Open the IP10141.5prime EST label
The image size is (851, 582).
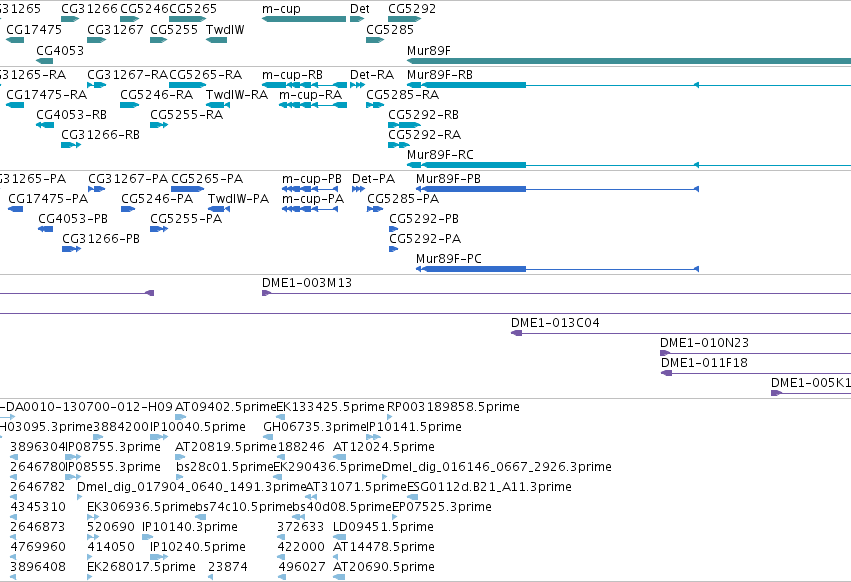[x=415, y=427]
